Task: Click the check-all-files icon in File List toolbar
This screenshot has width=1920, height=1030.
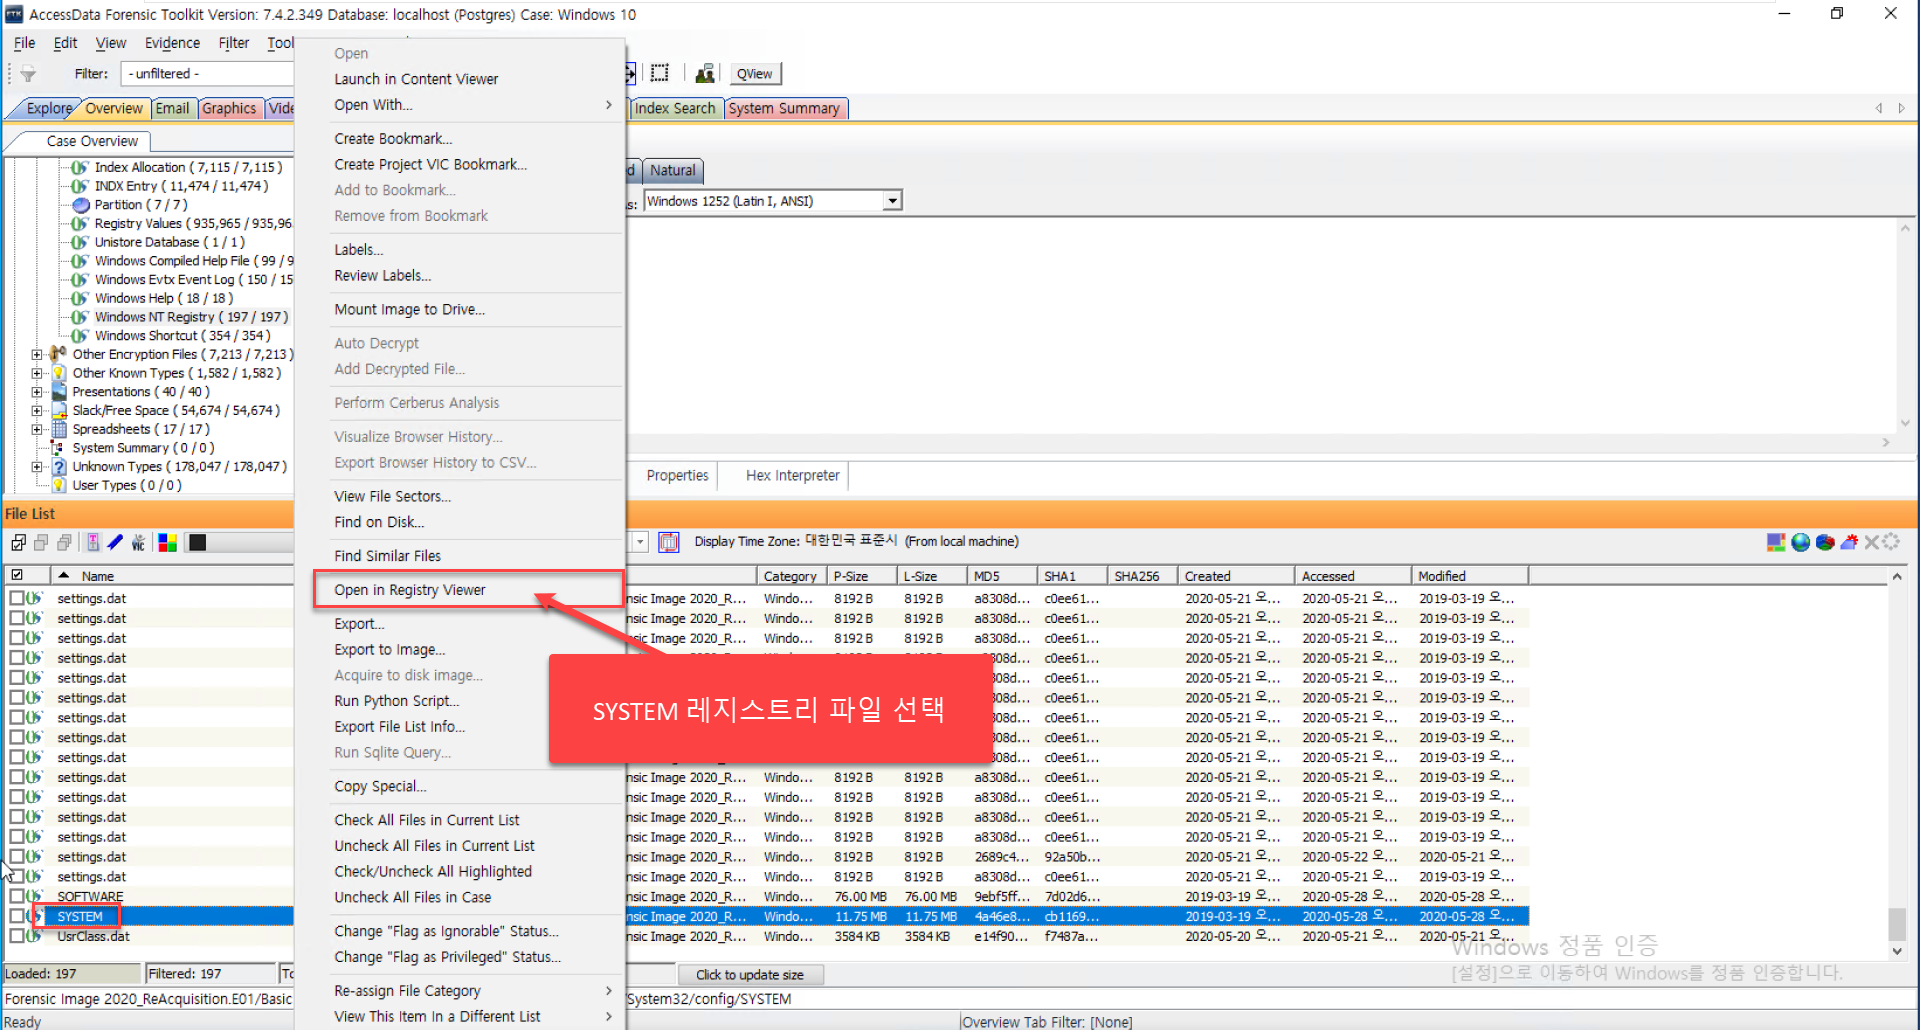Action: (x=18, y=543)
